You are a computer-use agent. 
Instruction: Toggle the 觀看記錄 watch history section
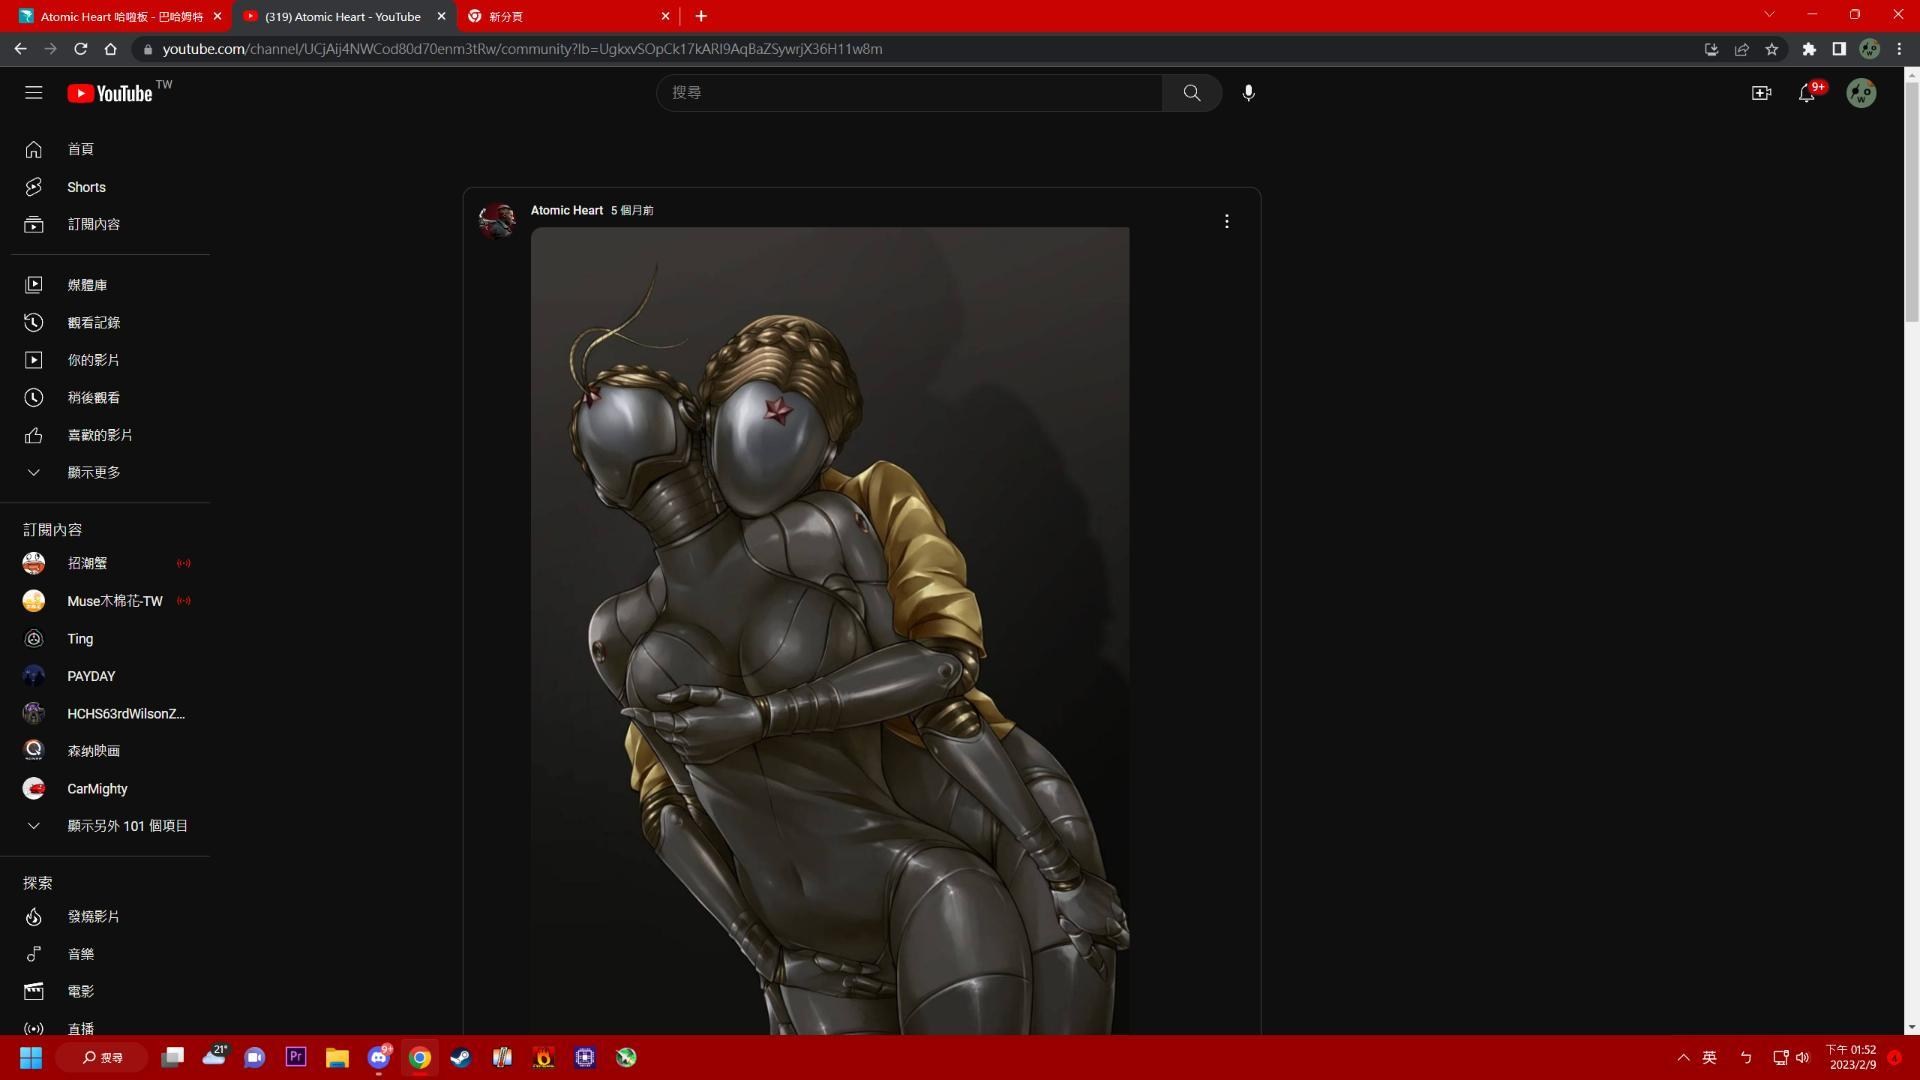point(92,322)
